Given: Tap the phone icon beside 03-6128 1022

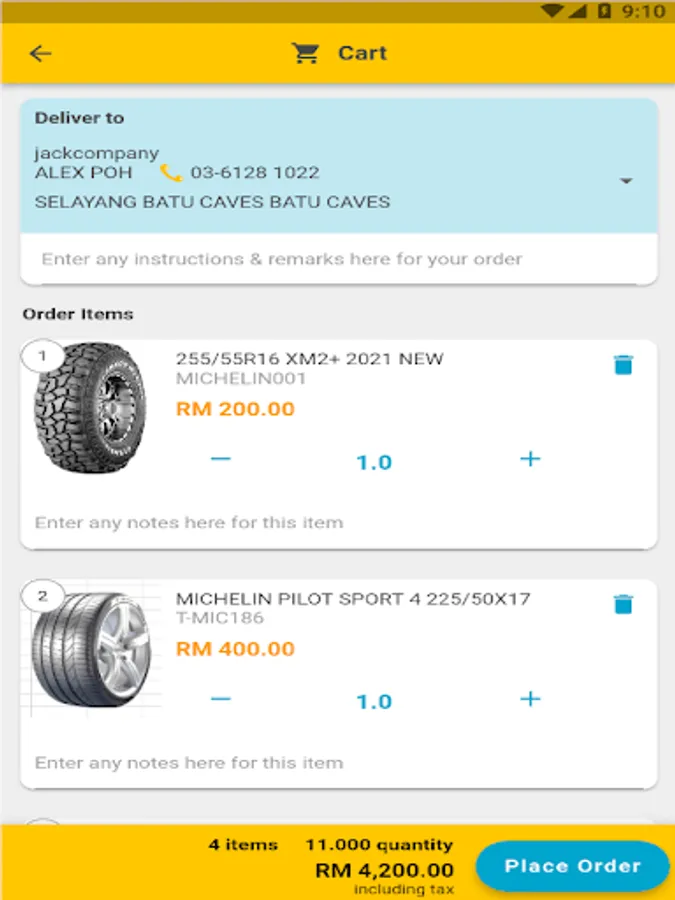Looking at the screenshot, I should point(171,173).
